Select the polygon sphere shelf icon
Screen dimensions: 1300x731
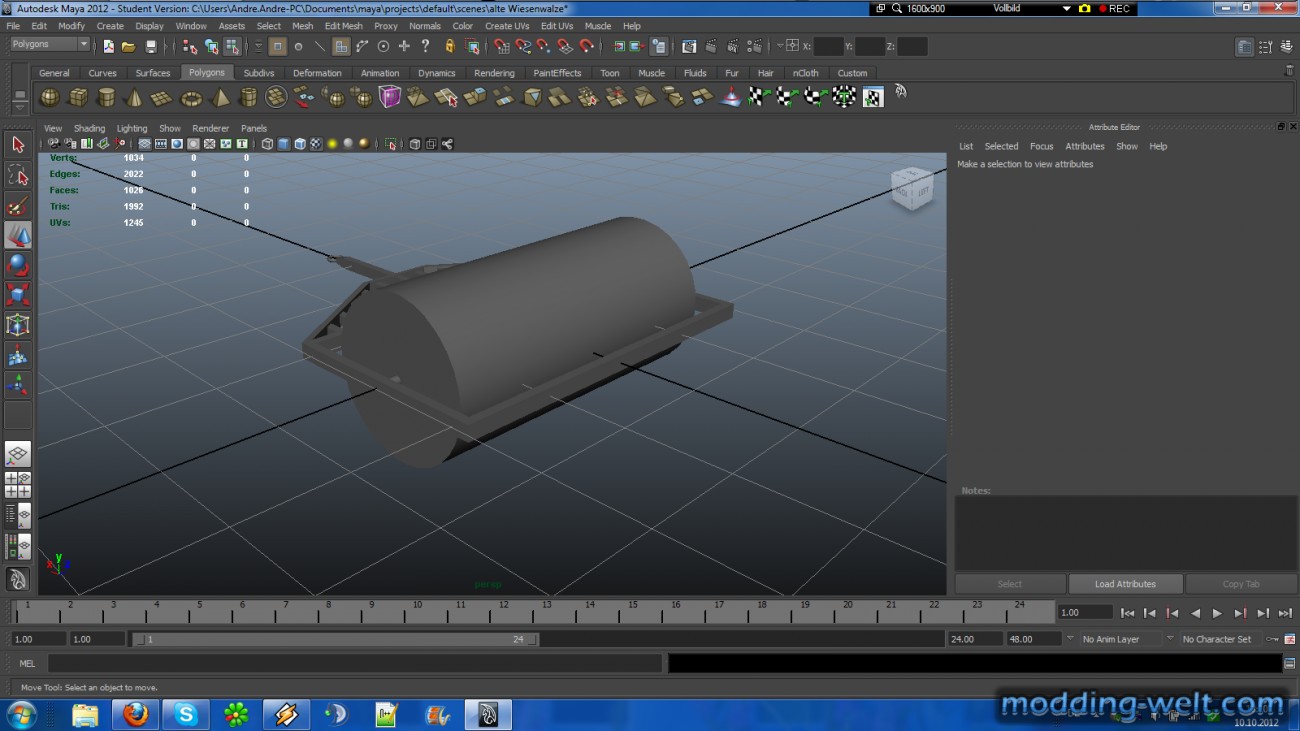click(49, 97)
